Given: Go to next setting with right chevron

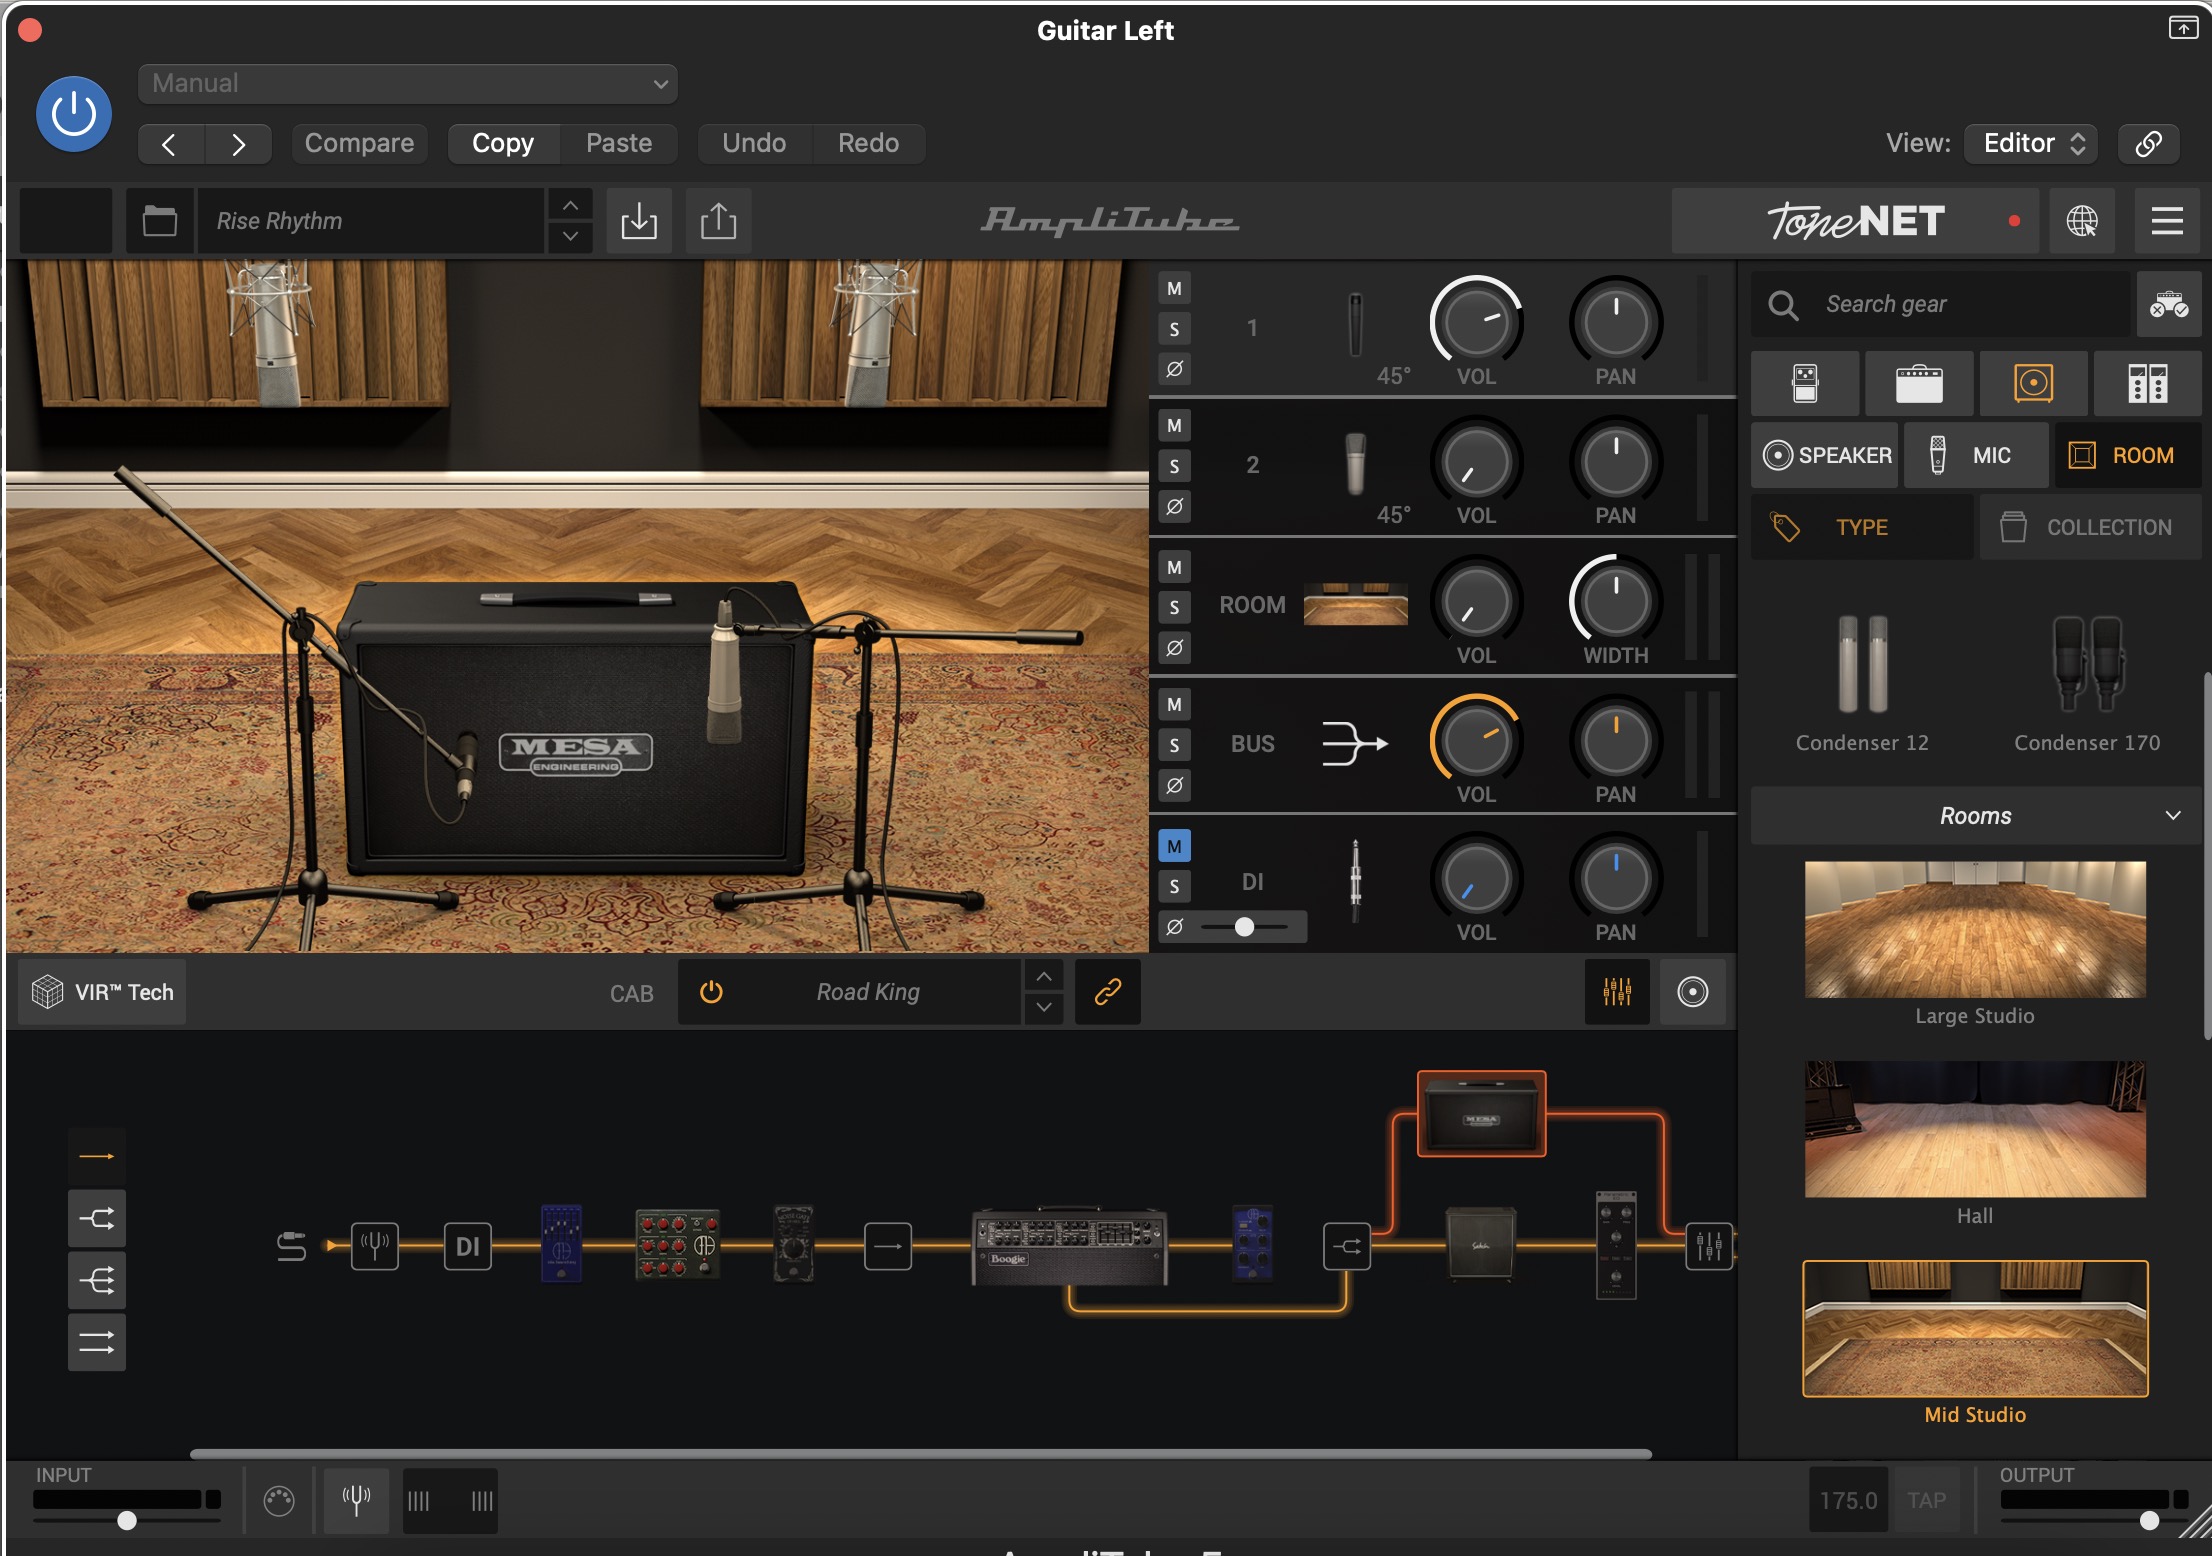Looking at the screenshot, I should 238,144.
